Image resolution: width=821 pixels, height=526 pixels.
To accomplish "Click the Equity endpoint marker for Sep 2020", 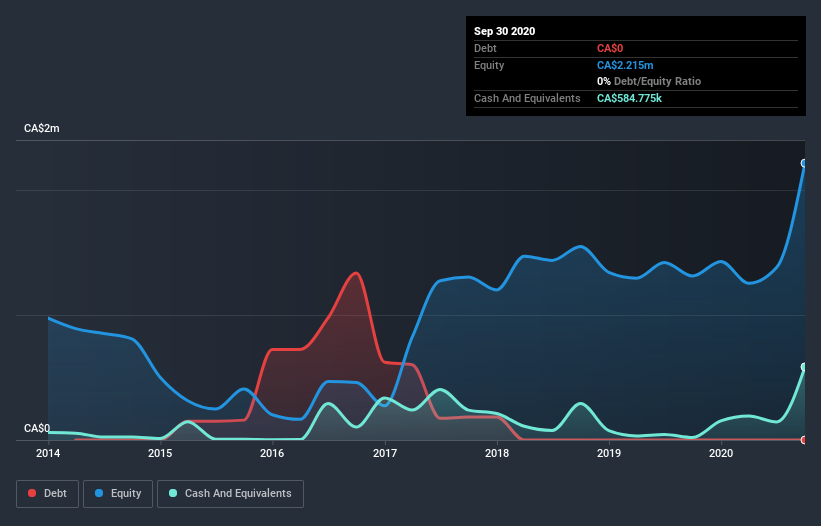I will (804, 163).
